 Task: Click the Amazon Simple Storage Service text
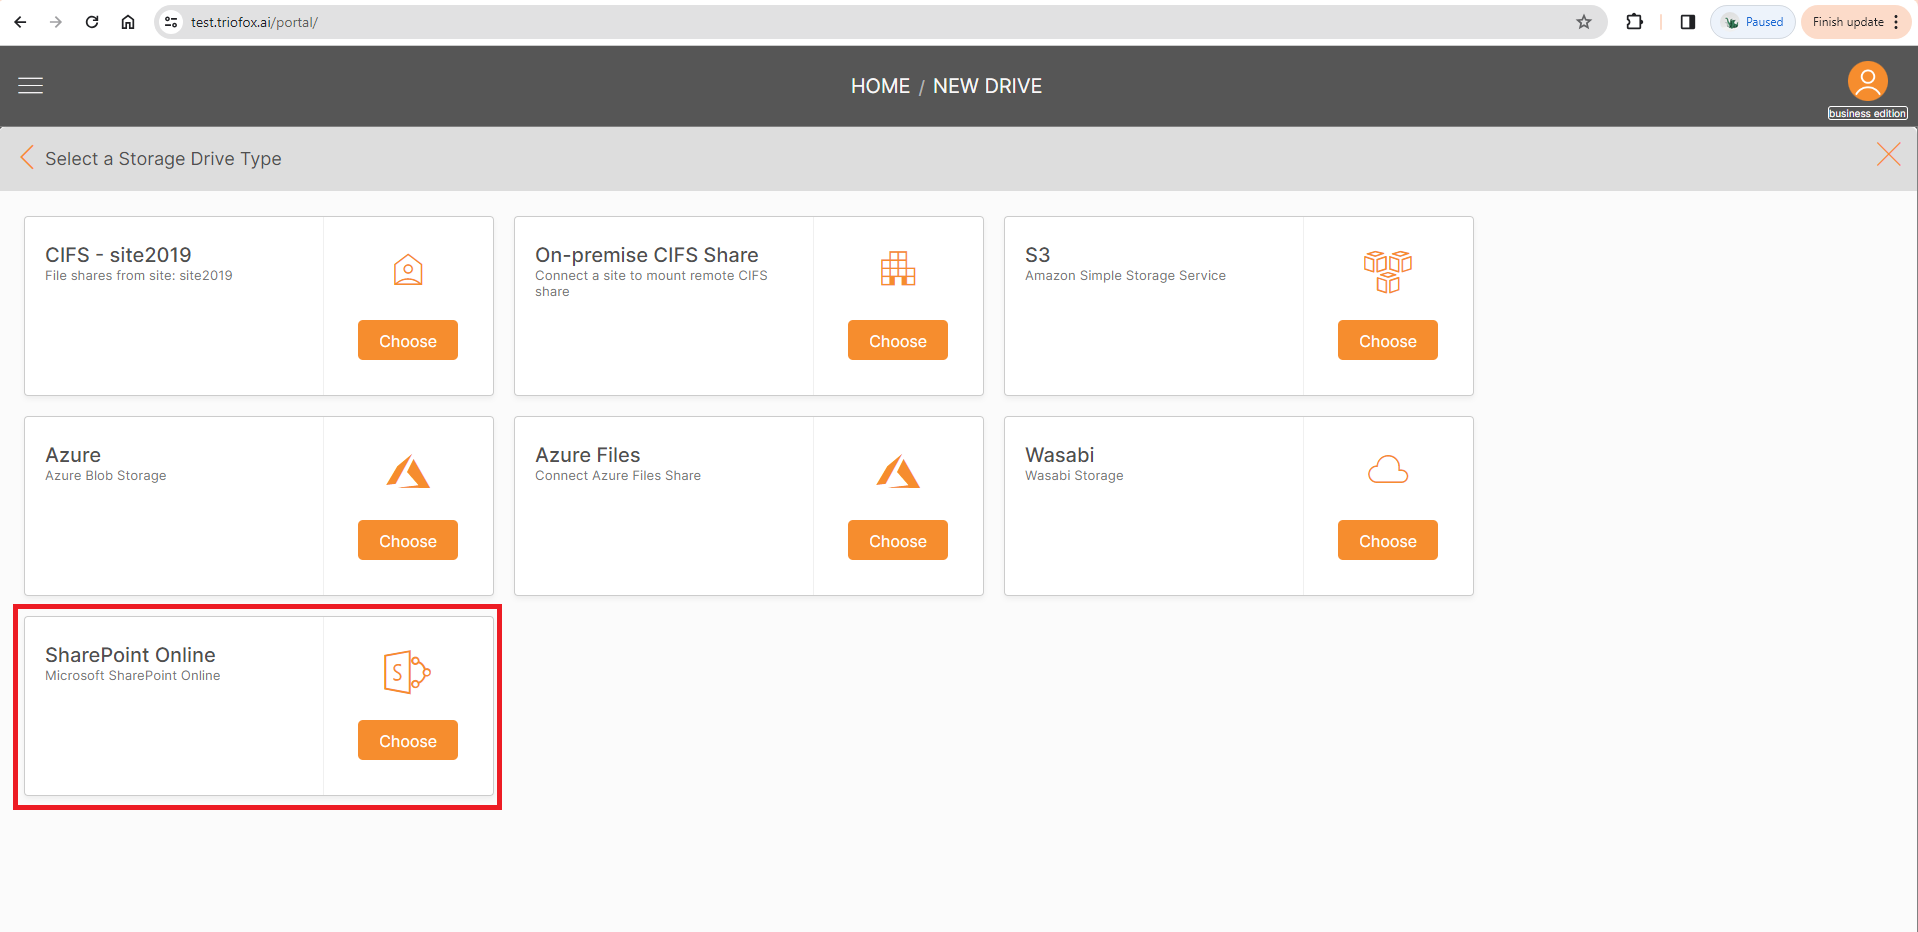[1125, 276]
